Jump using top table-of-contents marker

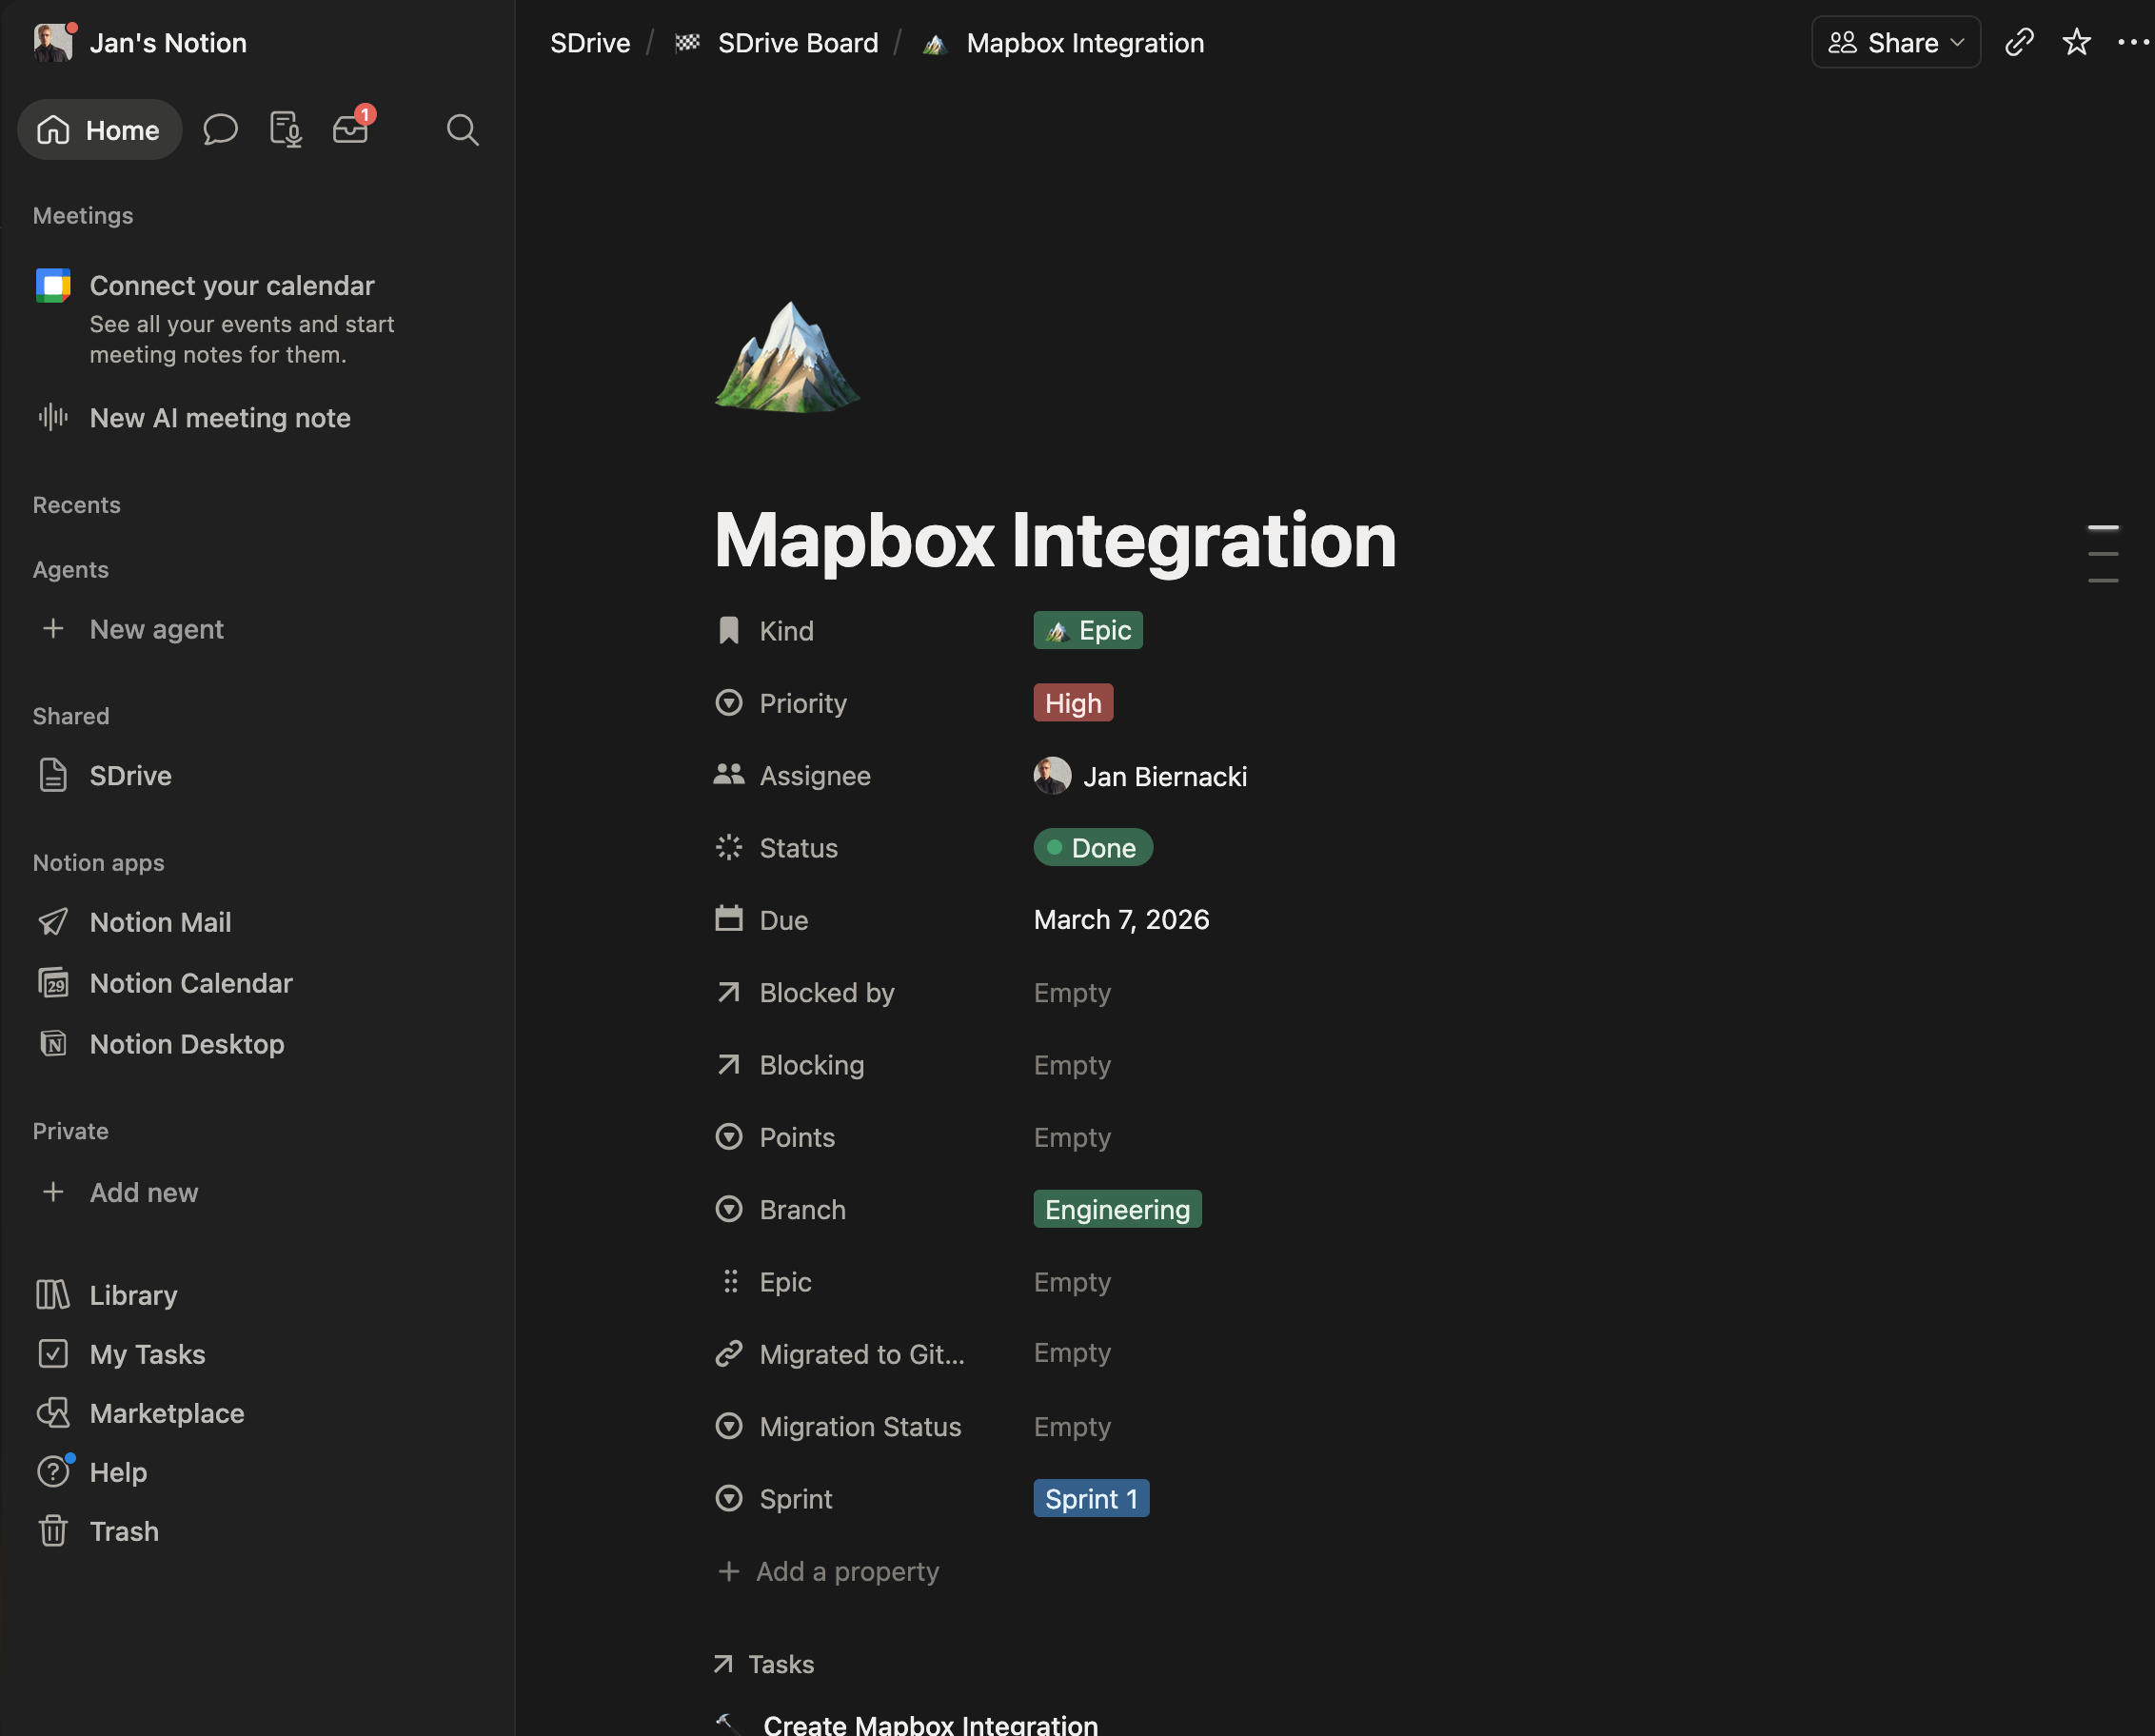point(2103,527)
